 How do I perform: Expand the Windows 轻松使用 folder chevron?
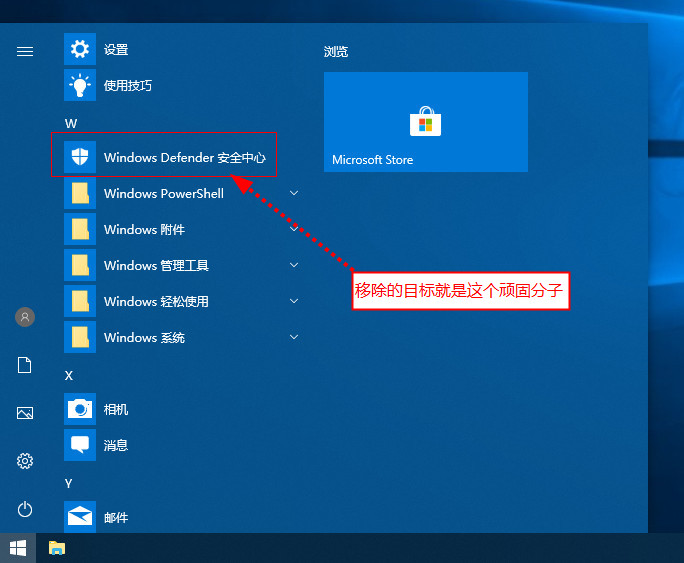[x=294, y=301]
